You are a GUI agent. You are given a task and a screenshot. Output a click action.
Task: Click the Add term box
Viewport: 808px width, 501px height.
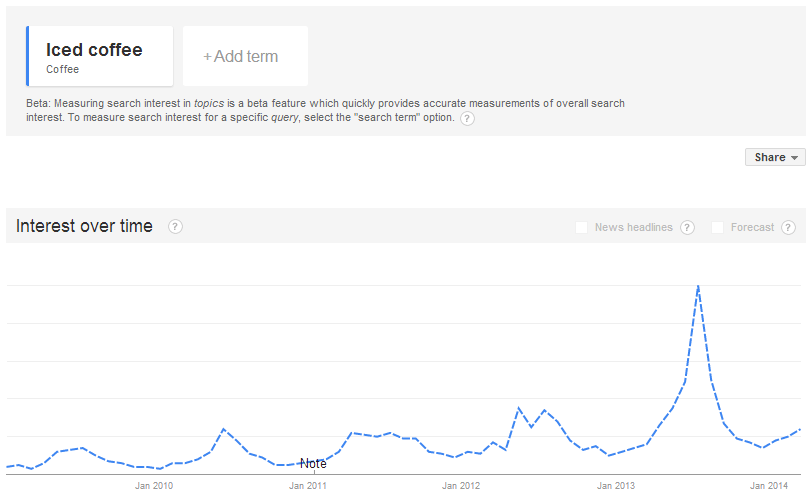[x=245, y=56]
